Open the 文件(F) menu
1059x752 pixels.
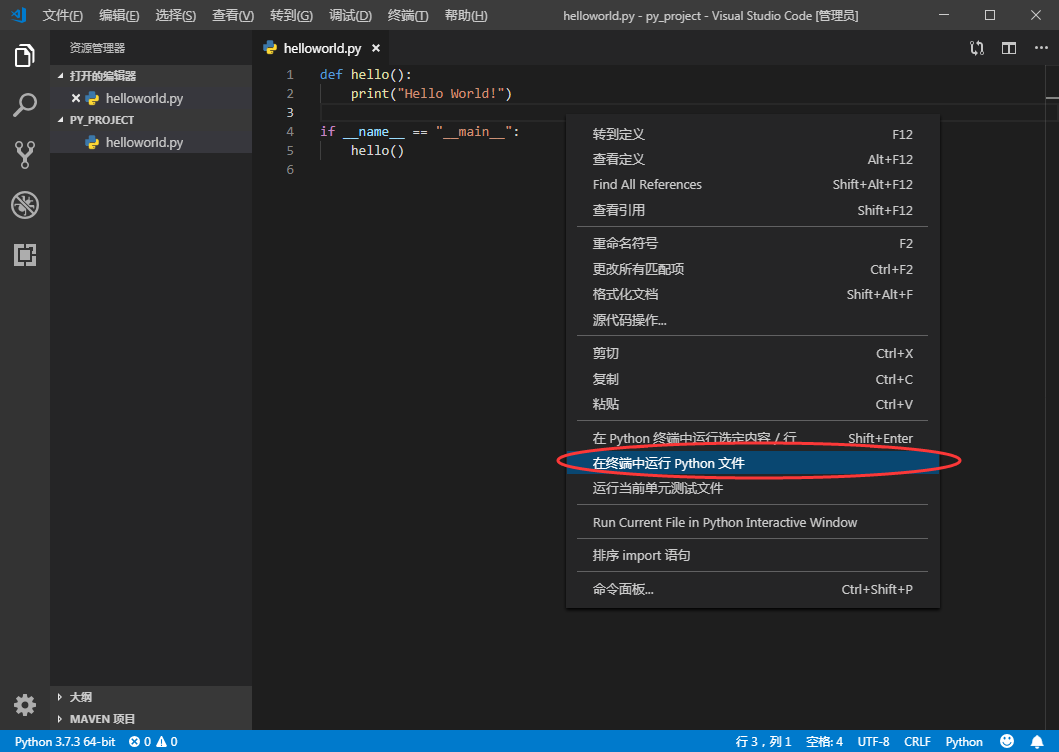tap(62, 15)
